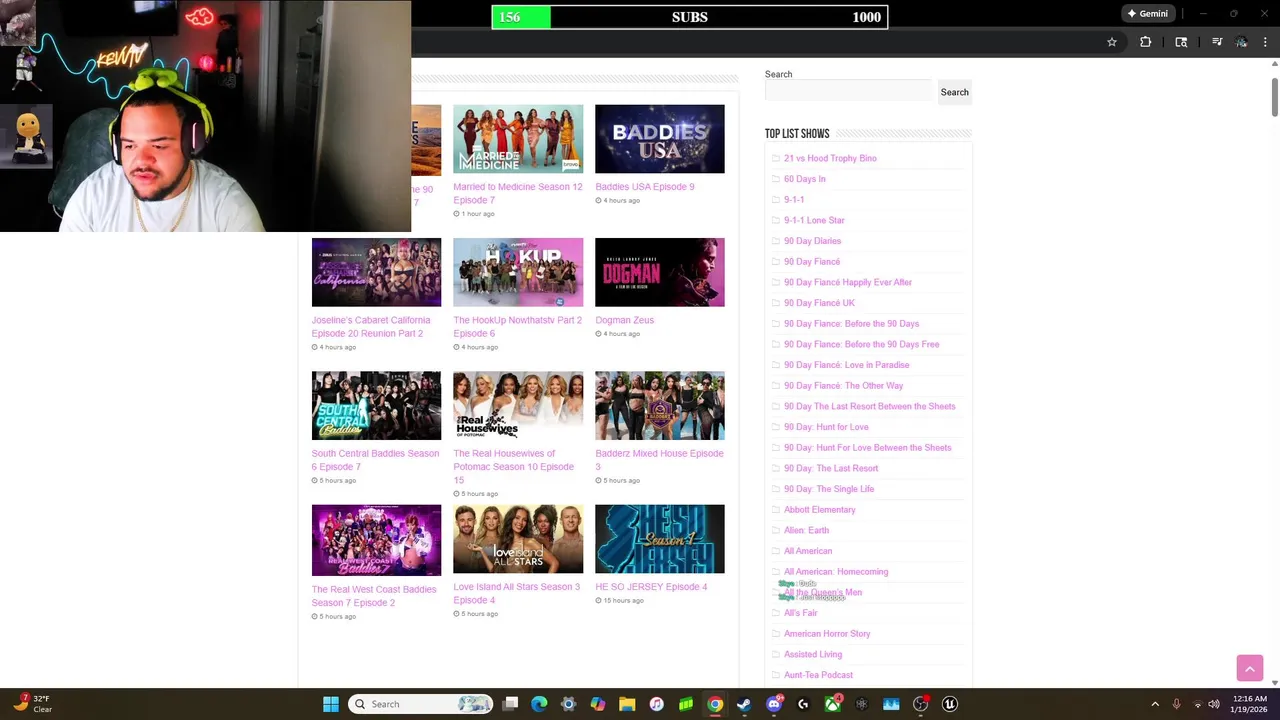Open Steam from the taskbar
This screenshot has width=1280, height=720.
pyautogui.click(x=744, y=704)
